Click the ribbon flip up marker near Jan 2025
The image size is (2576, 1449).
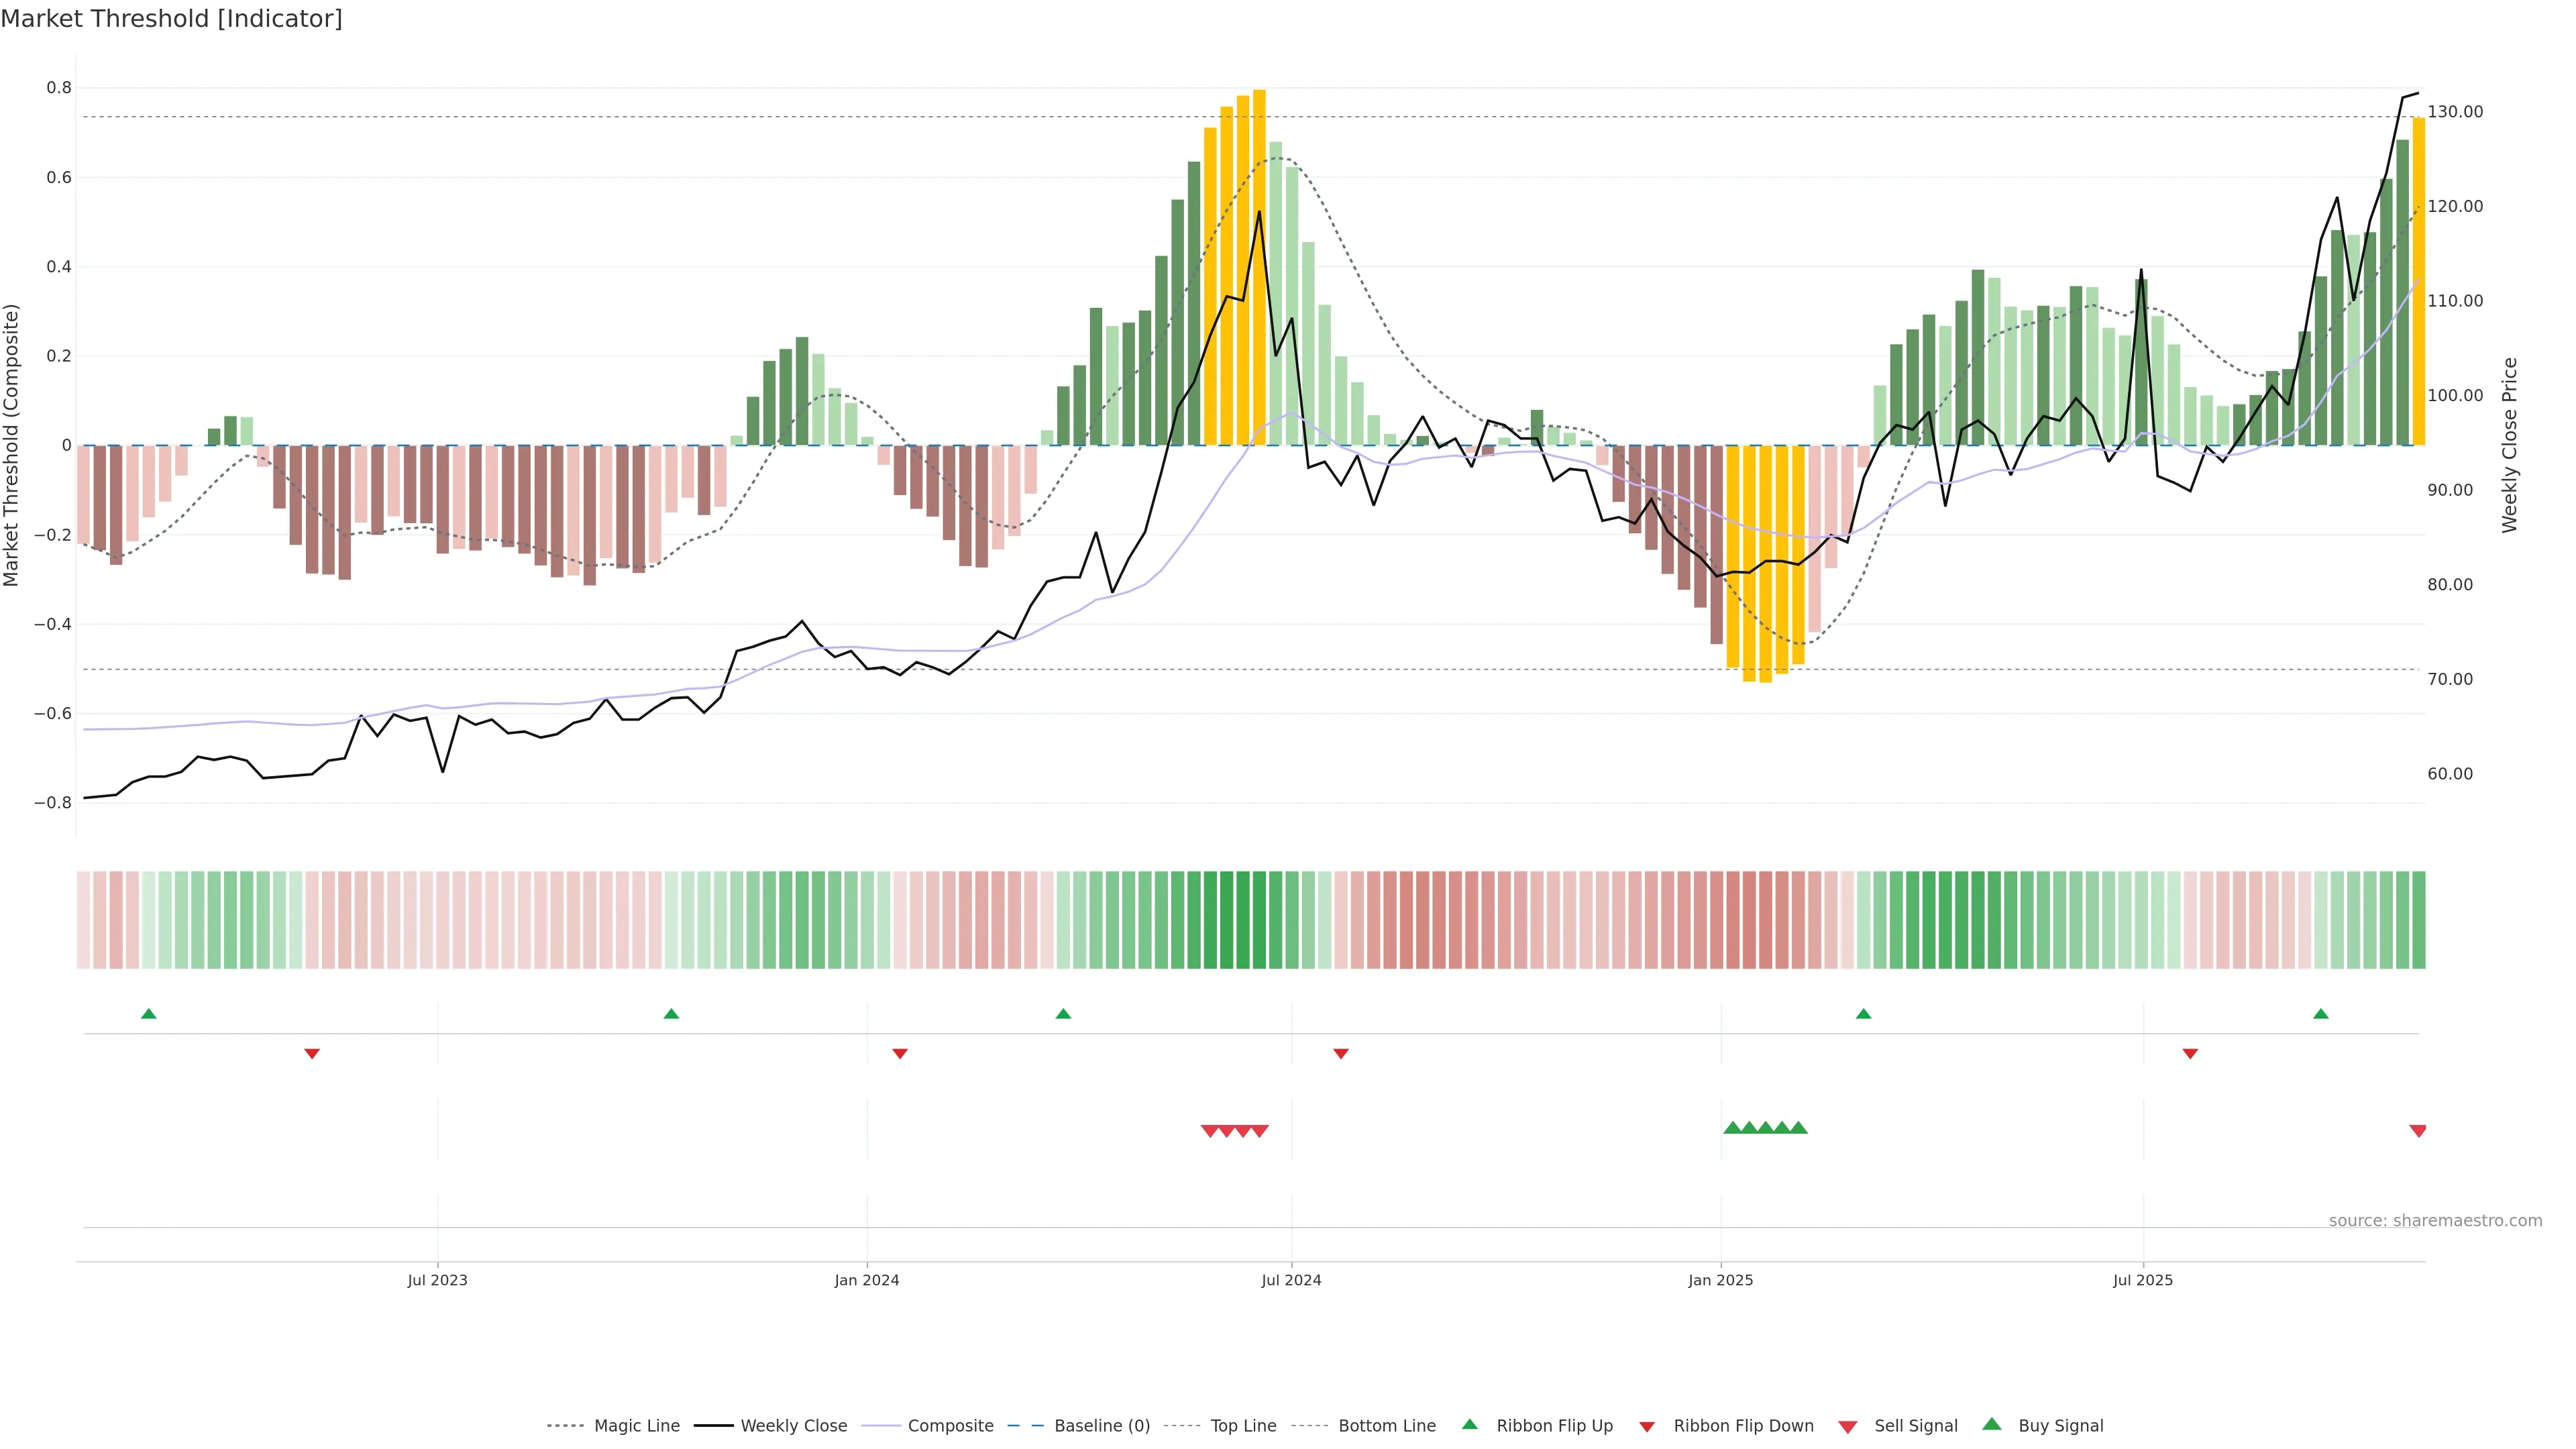[x=1863, y=1014]
